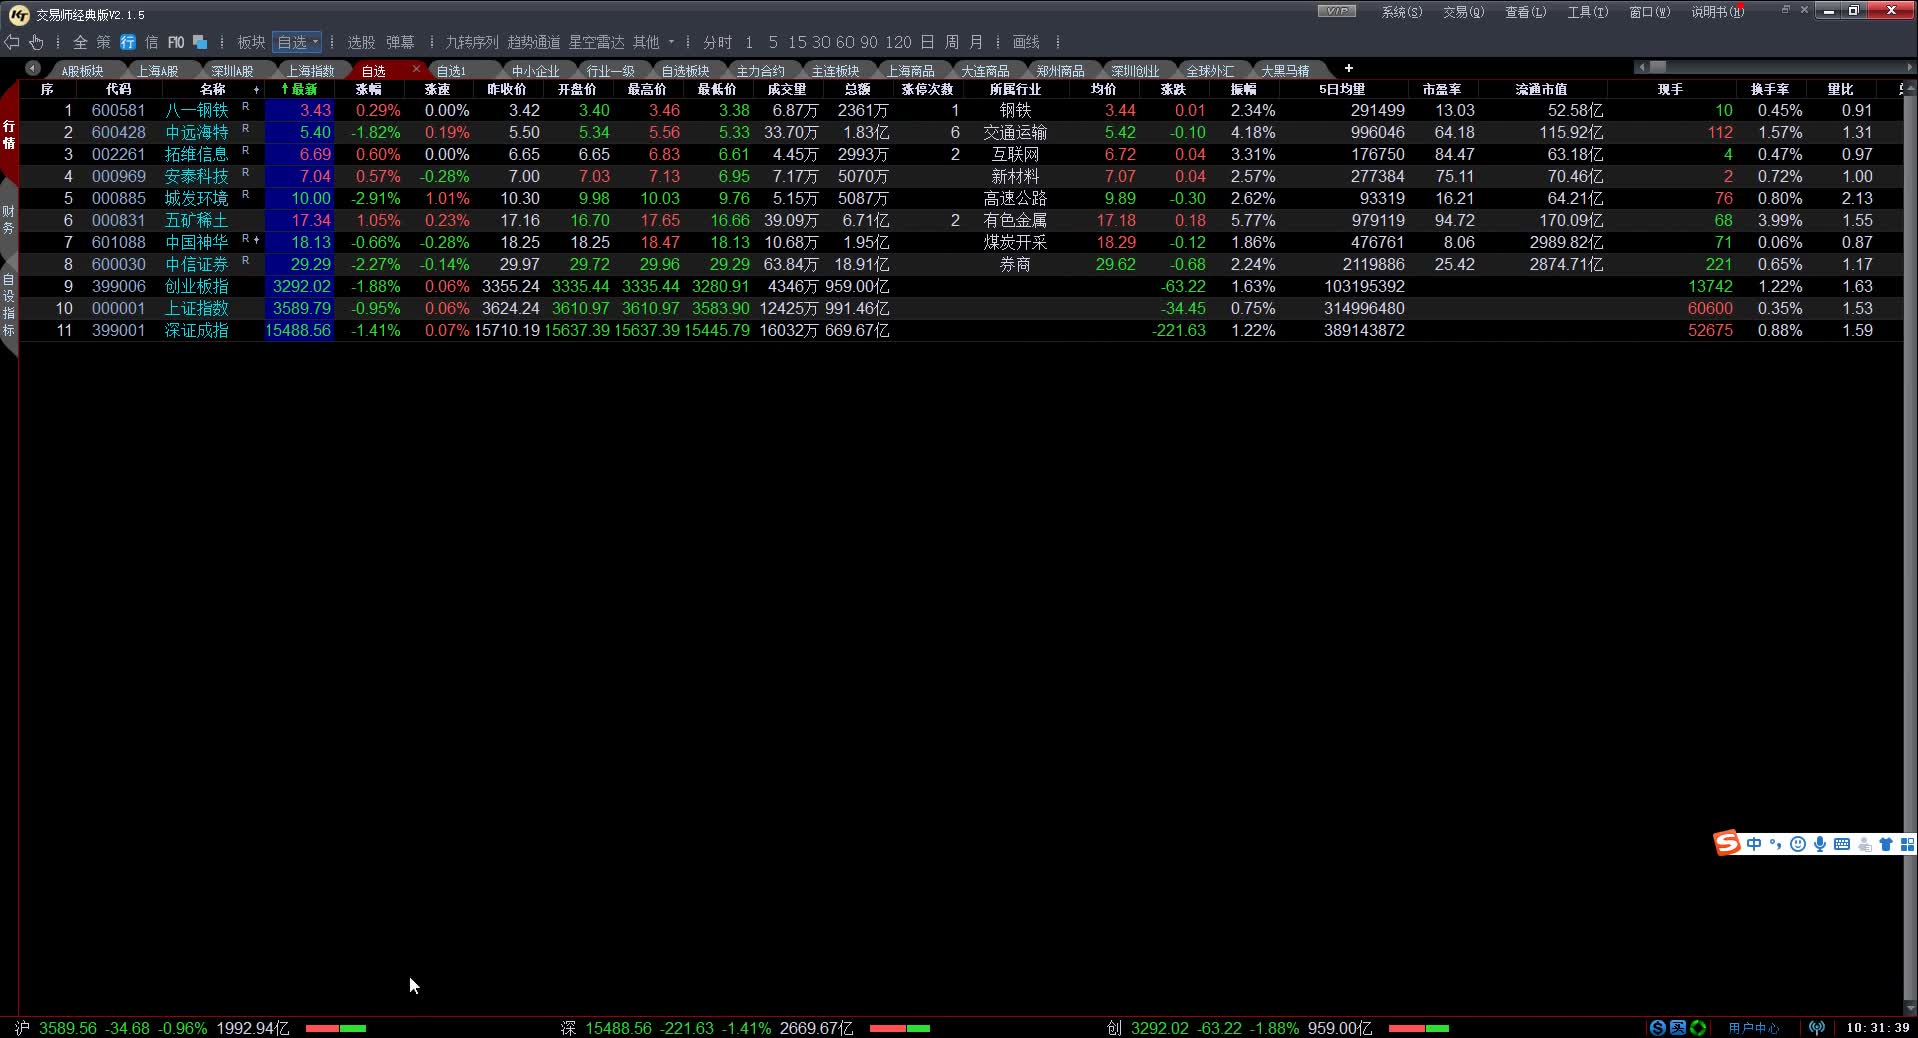Click the 信 info toolbar icon
The width and height of the screenshot is (1918, 1038).
(152, 42)
